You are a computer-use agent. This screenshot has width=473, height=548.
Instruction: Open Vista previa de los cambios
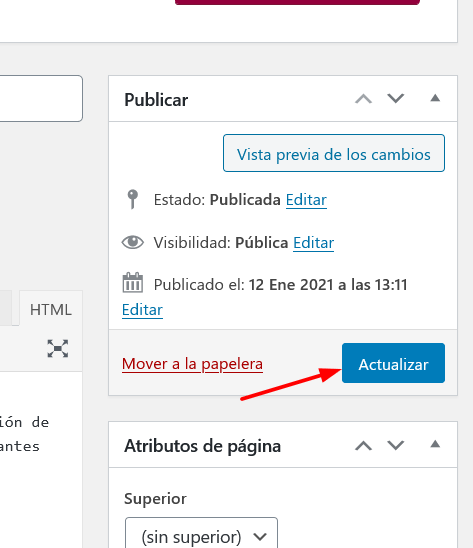[x=334, y=153]
